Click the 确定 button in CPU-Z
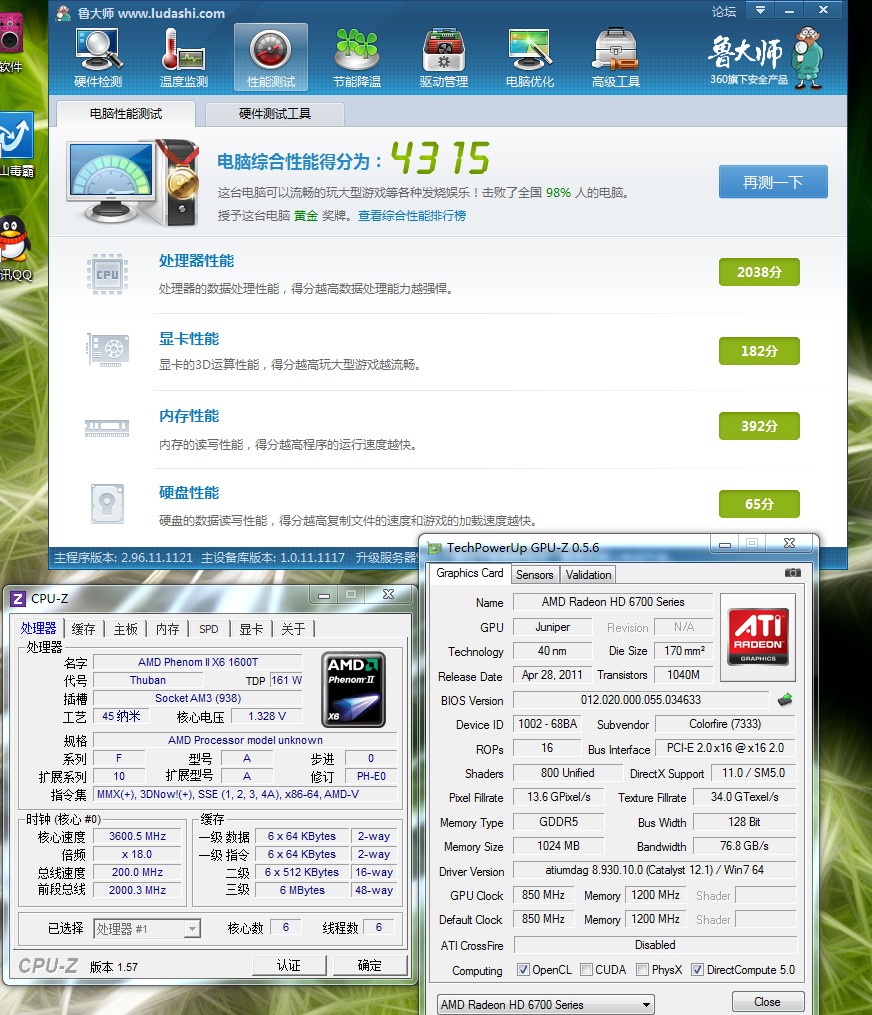 370,966
